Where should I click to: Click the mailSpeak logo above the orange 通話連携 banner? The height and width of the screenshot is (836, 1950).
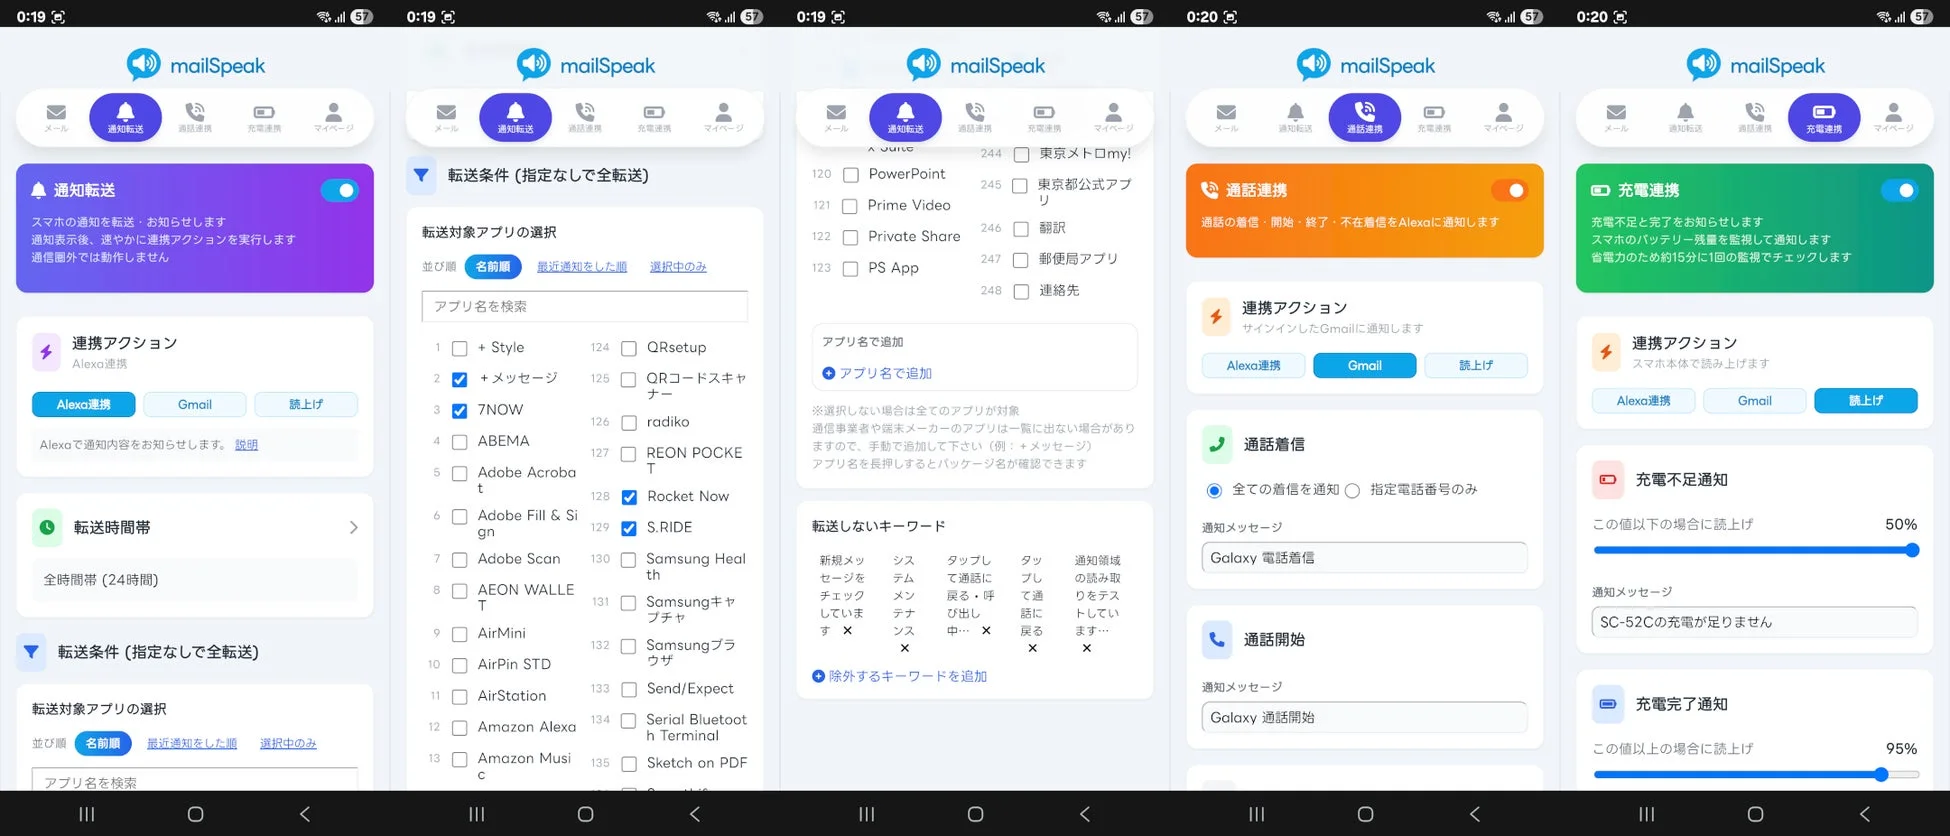[x=1365, y=65]
